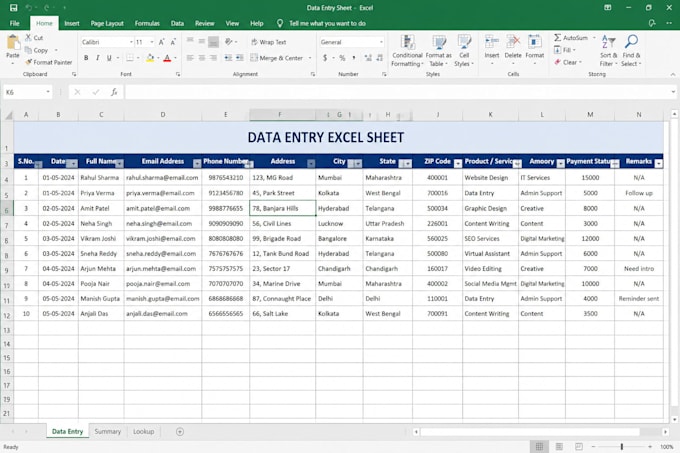Switch to the Data ribbon tab
This screenshot has width=680, height=453.
177,23
